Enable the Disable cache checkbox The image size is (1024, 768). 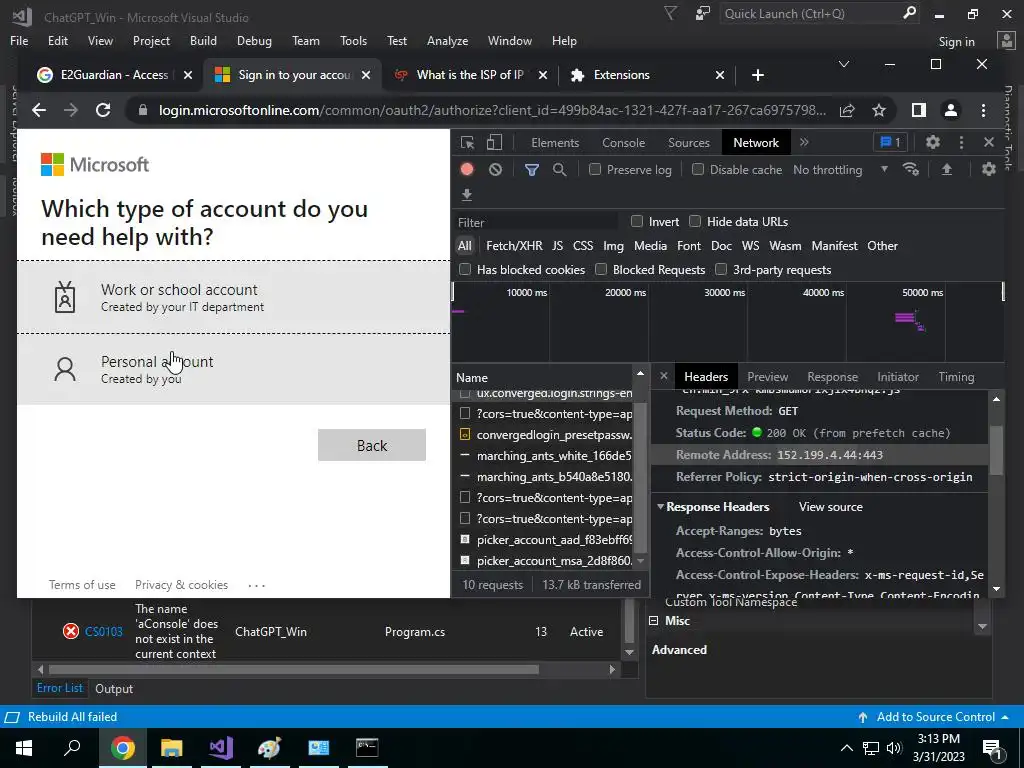pos(697,169)
